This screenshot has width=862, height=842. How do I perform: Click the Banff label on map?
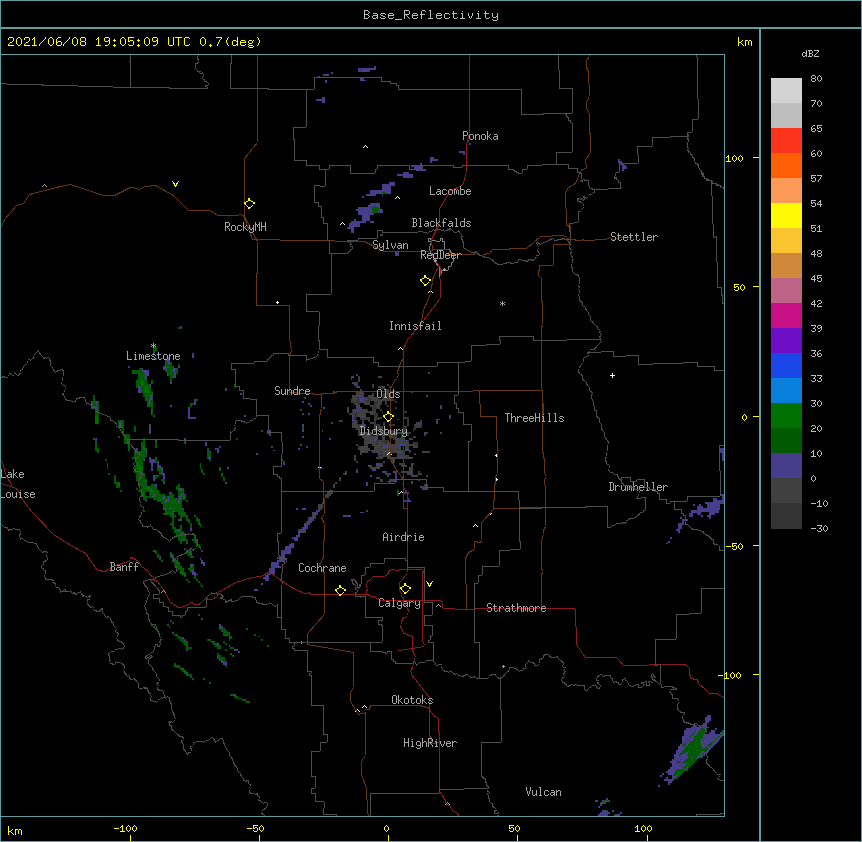[124, 567]
